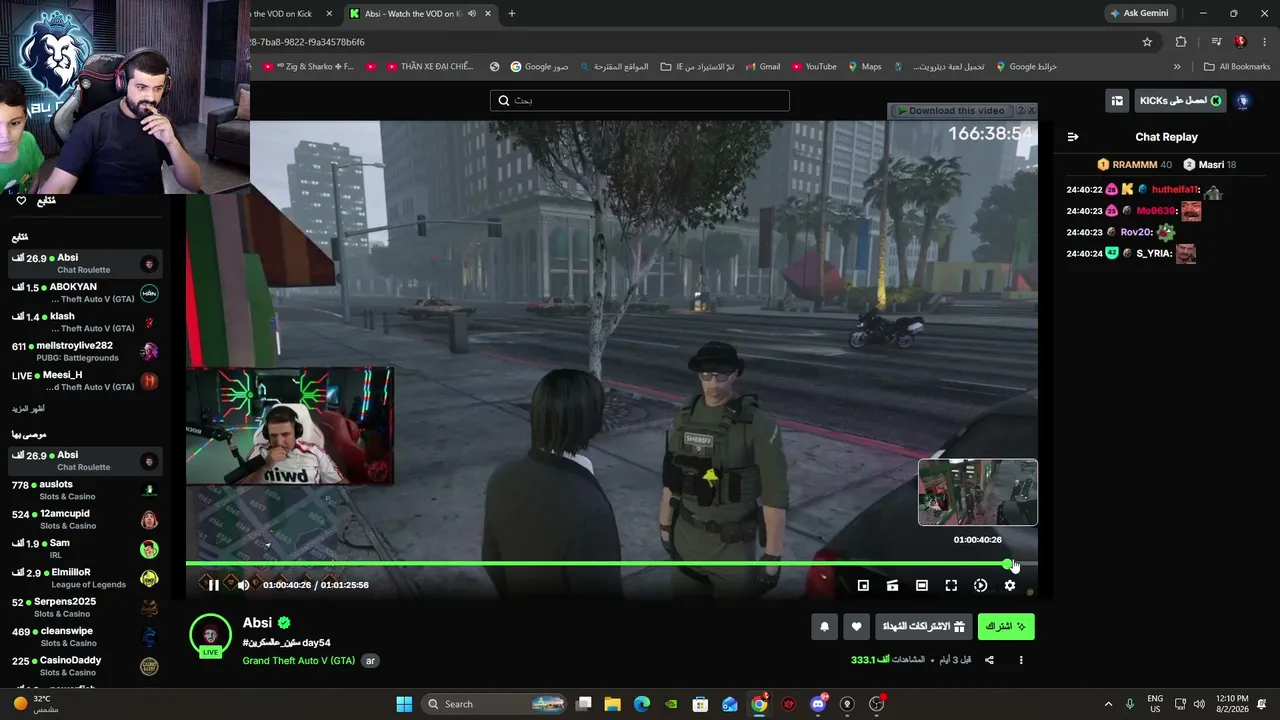Screen dimensions: 1280x720
Task: Toggle notifications bell for Absi
Action: click(825, 627)
